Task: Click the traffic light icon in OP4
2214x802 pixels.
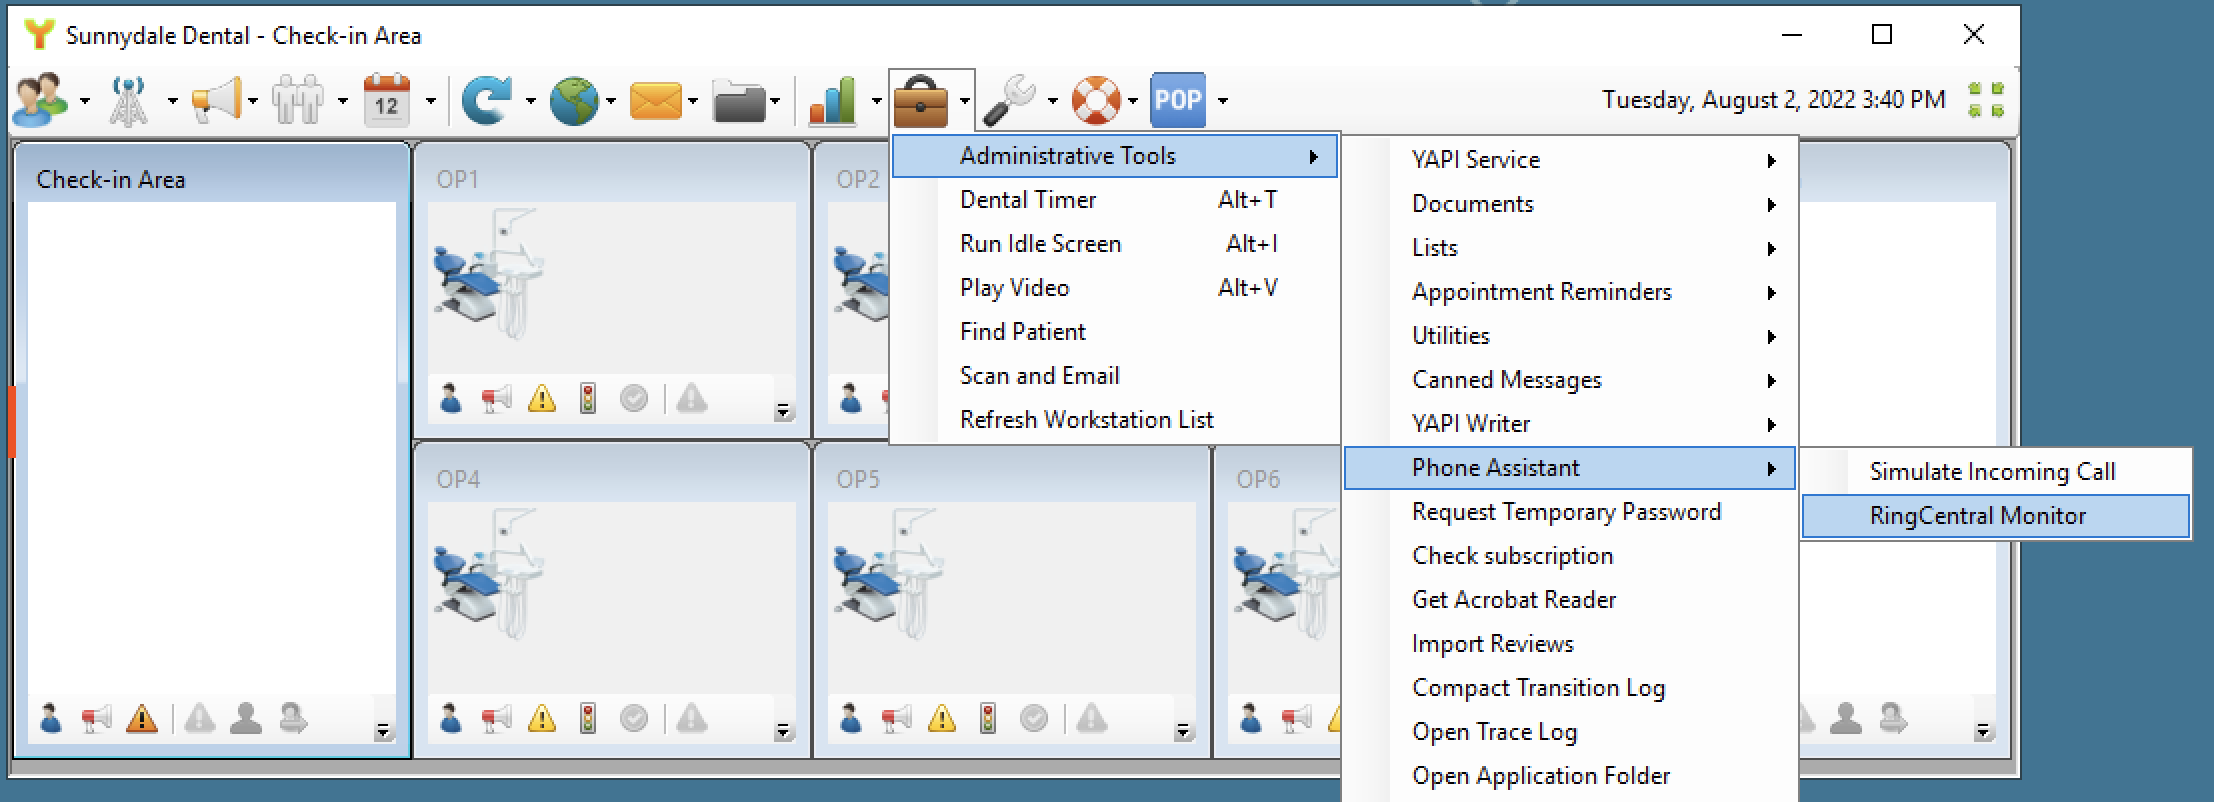Action: tap(588, 718)
